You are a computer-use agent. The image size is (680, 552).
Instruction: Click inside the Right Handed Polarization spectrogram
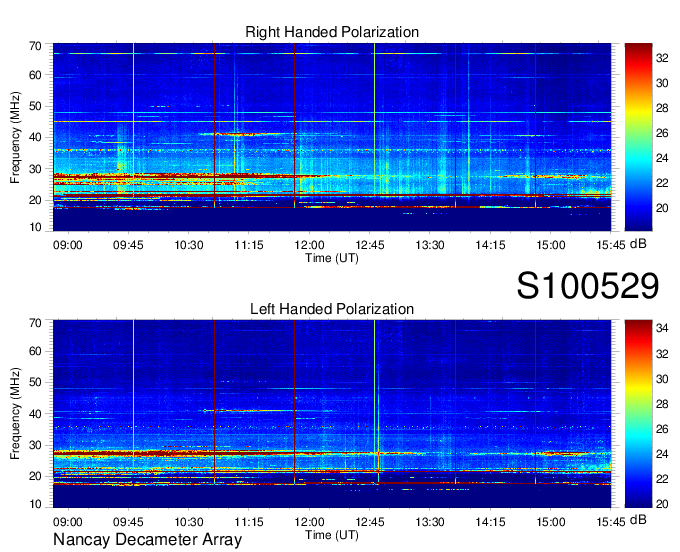[x=332, y=137]
